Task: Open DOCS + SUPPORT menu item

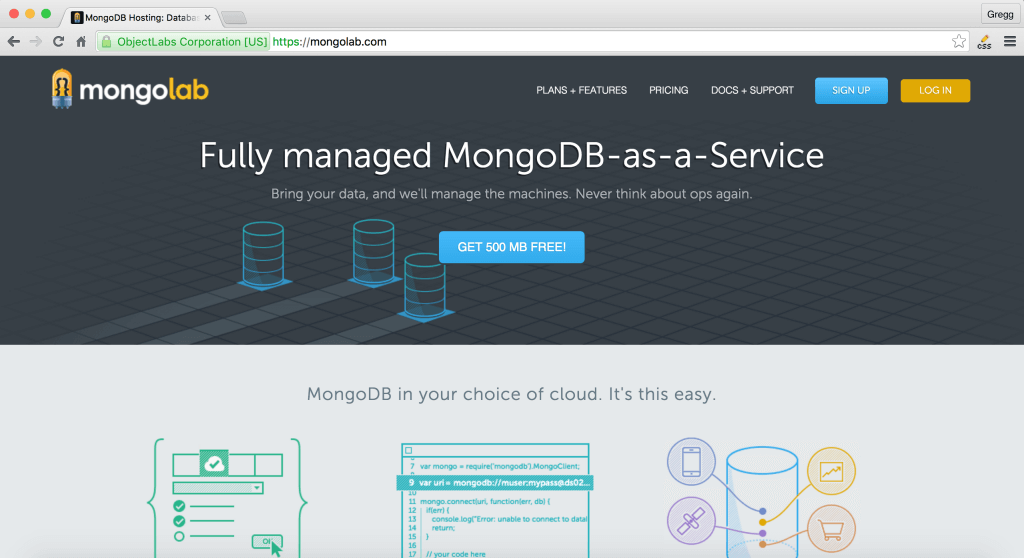Action: (x=752, y=90)
